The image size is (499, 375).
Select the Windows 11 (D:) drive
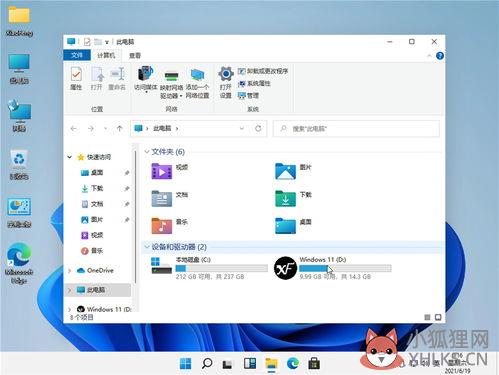click(x=333, y=268)
